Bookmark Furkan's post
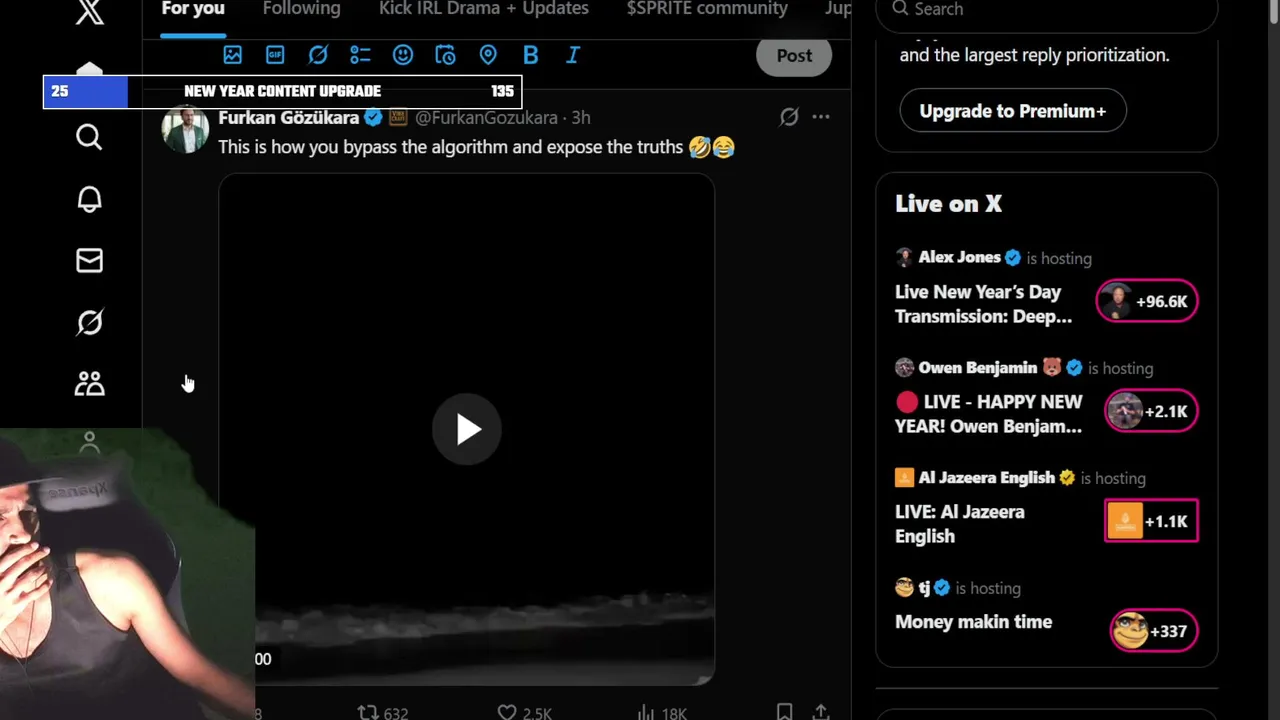This screenshot has height=720, width=1280. point(785,712)
